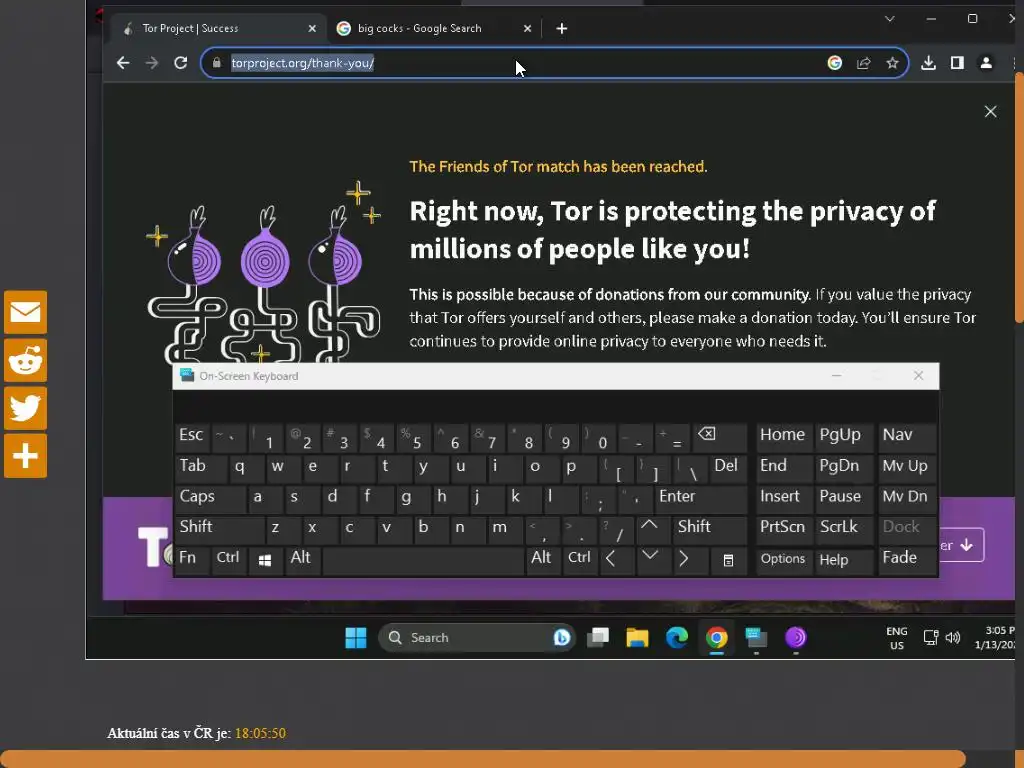Click the keyboard Help key

pyautogui.click(x=844, y=560)
